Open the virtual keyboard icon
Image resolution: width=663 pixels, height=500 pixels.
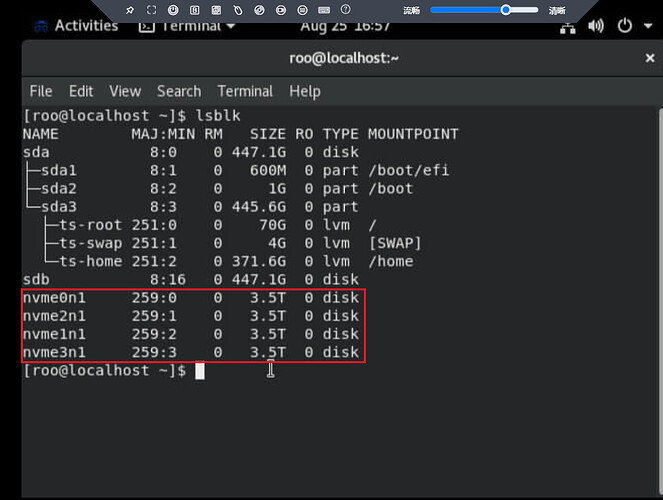(323, 10)
